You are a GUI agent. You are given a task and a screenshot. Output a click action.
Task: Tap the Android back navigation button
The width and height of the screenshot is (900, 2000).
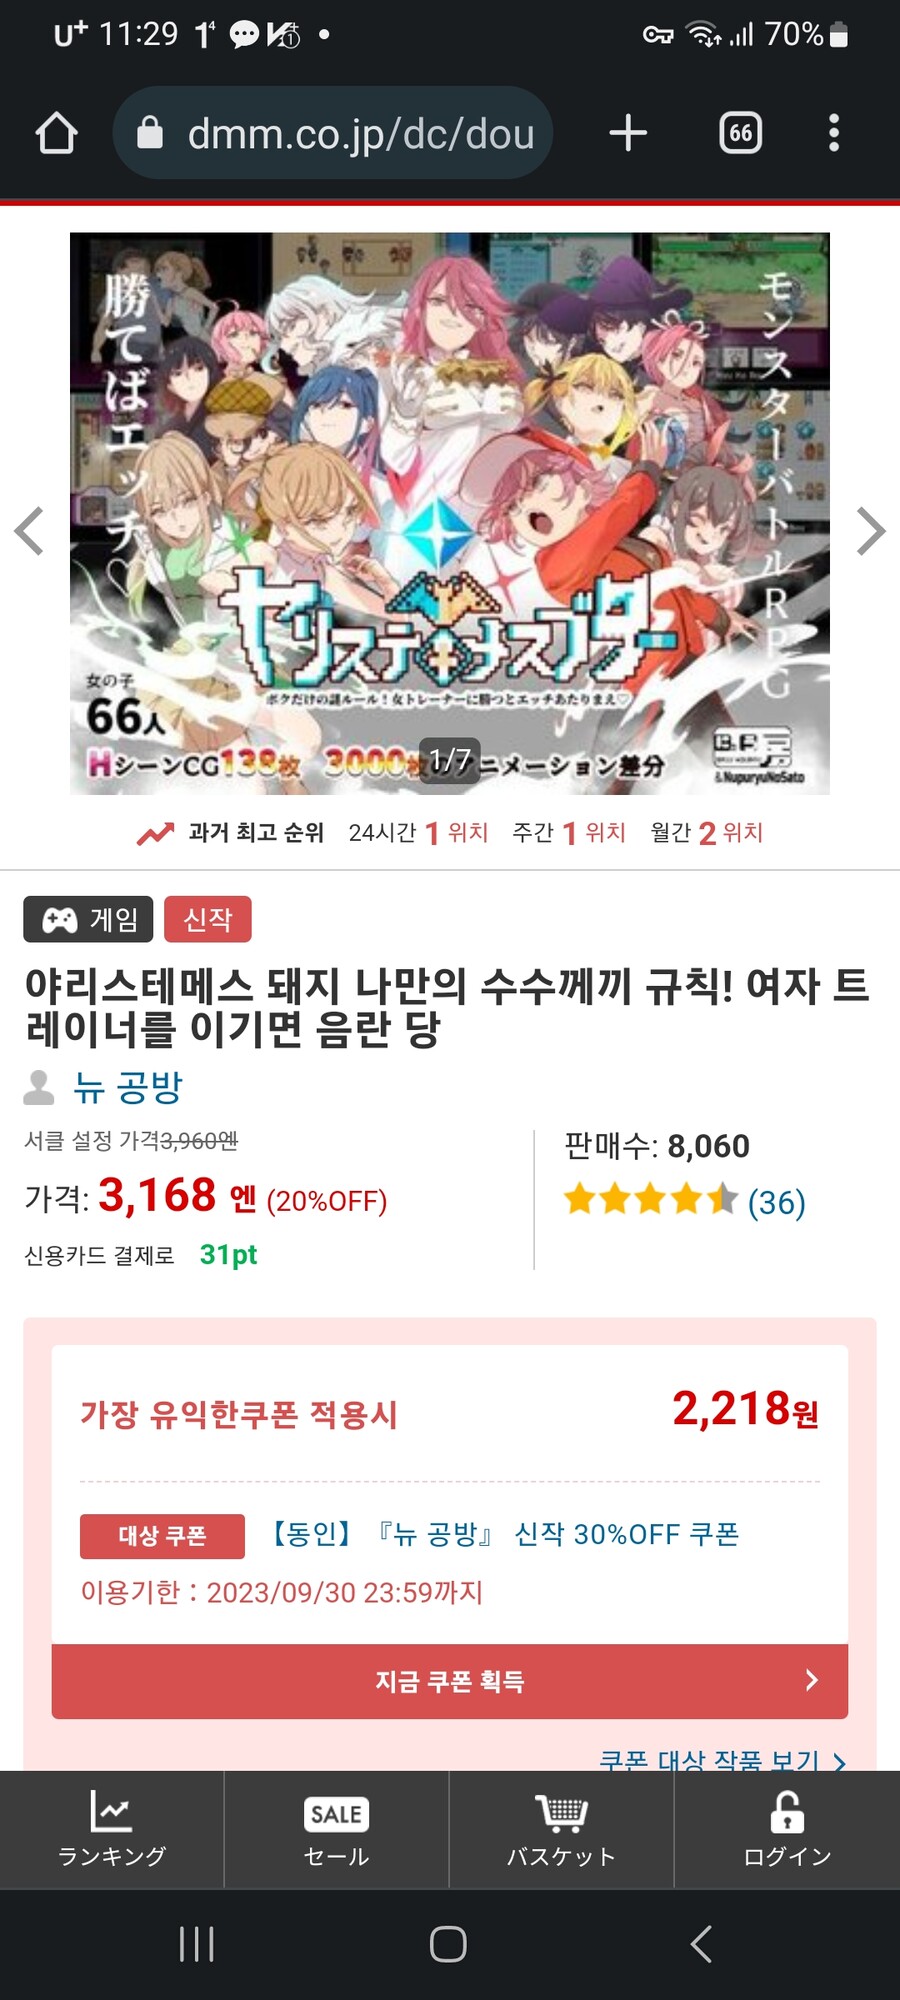point(702,1944)
